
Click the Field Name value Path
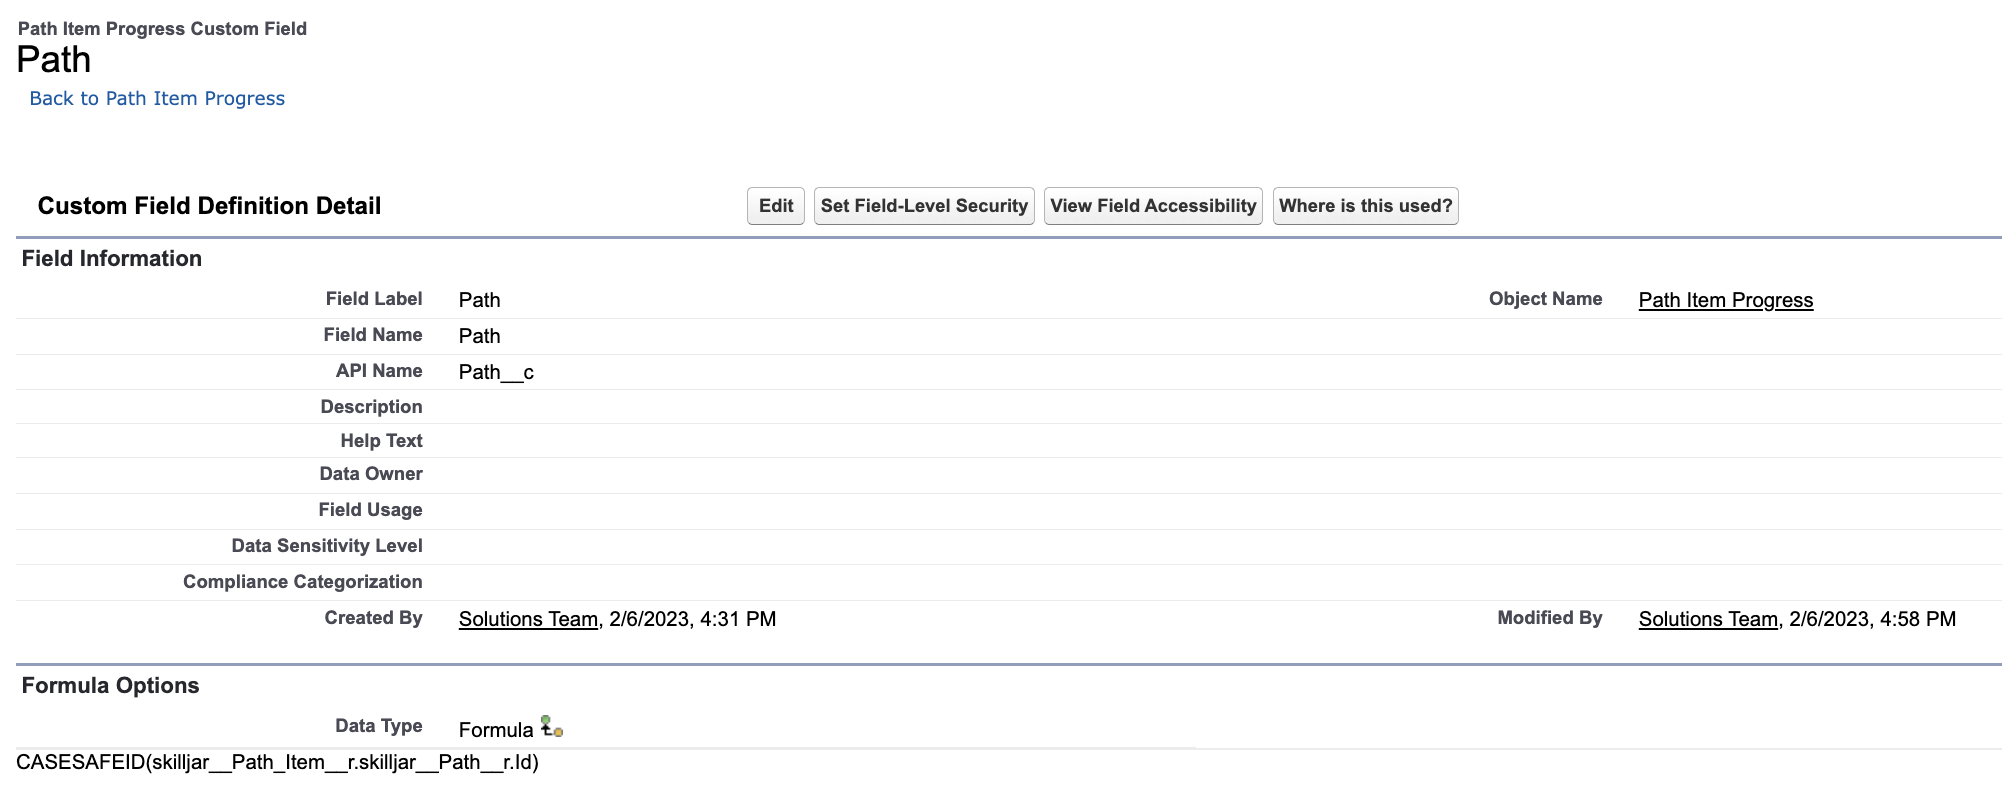(x=479, y=336)
